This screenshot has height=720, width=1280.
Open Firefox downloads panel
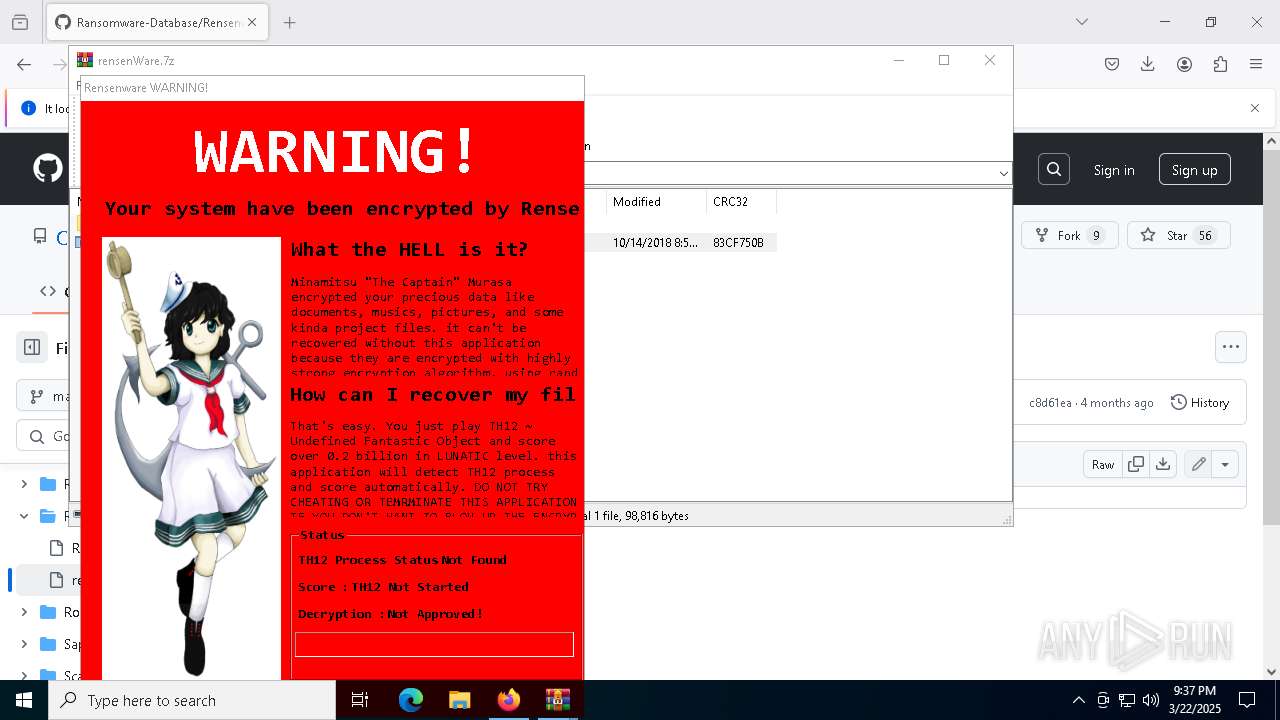(1148, 64)
